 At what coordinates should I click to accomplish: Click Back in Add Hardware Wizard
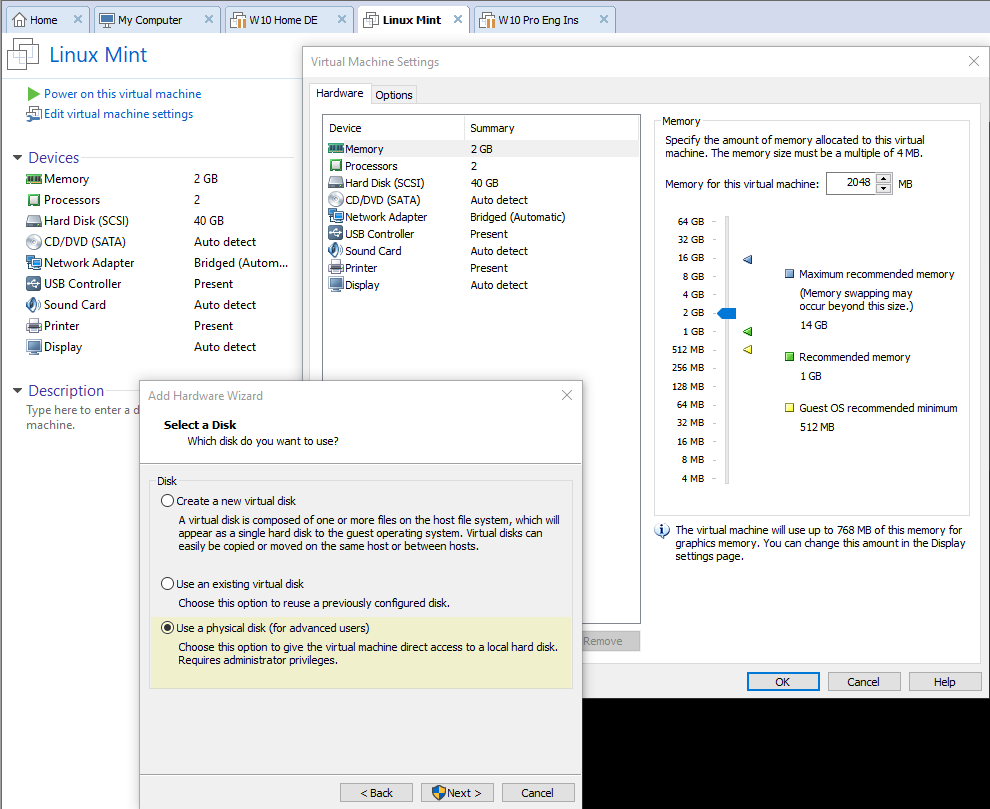pos(376,793)
